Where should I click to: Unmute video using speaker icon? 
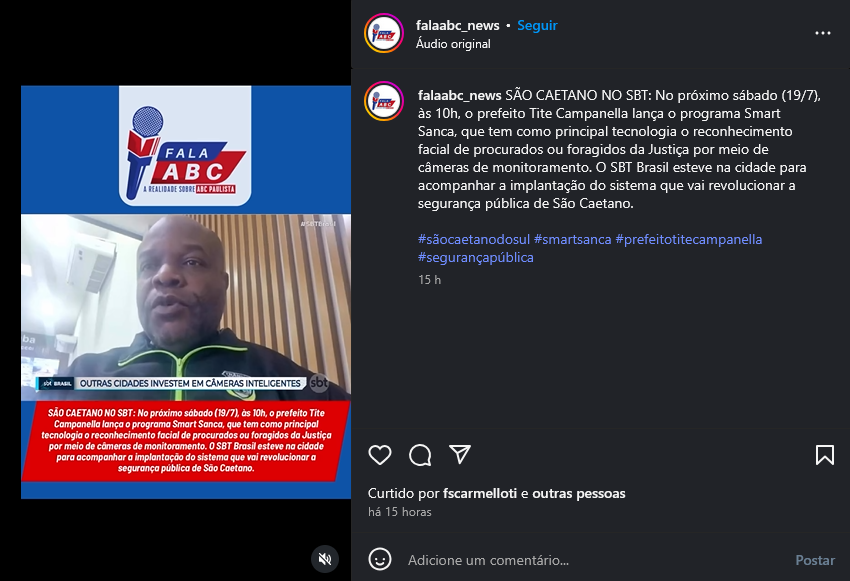point(325,559)
